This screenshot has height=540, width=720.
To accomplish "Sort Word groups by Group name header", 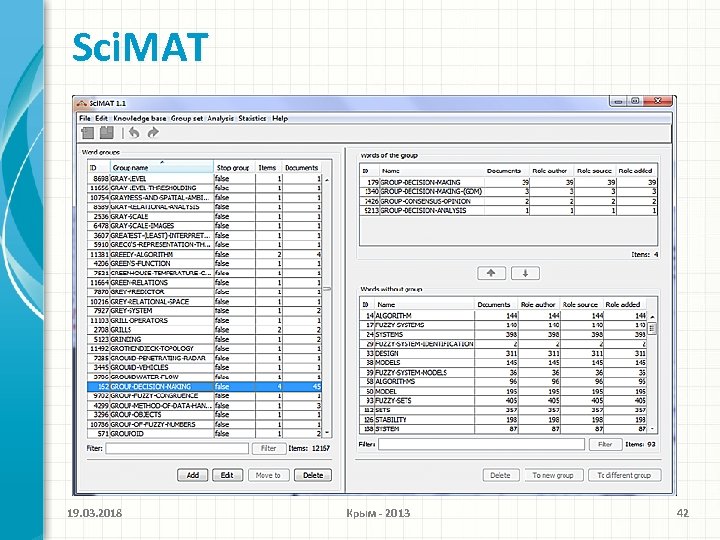I will 162,168.
